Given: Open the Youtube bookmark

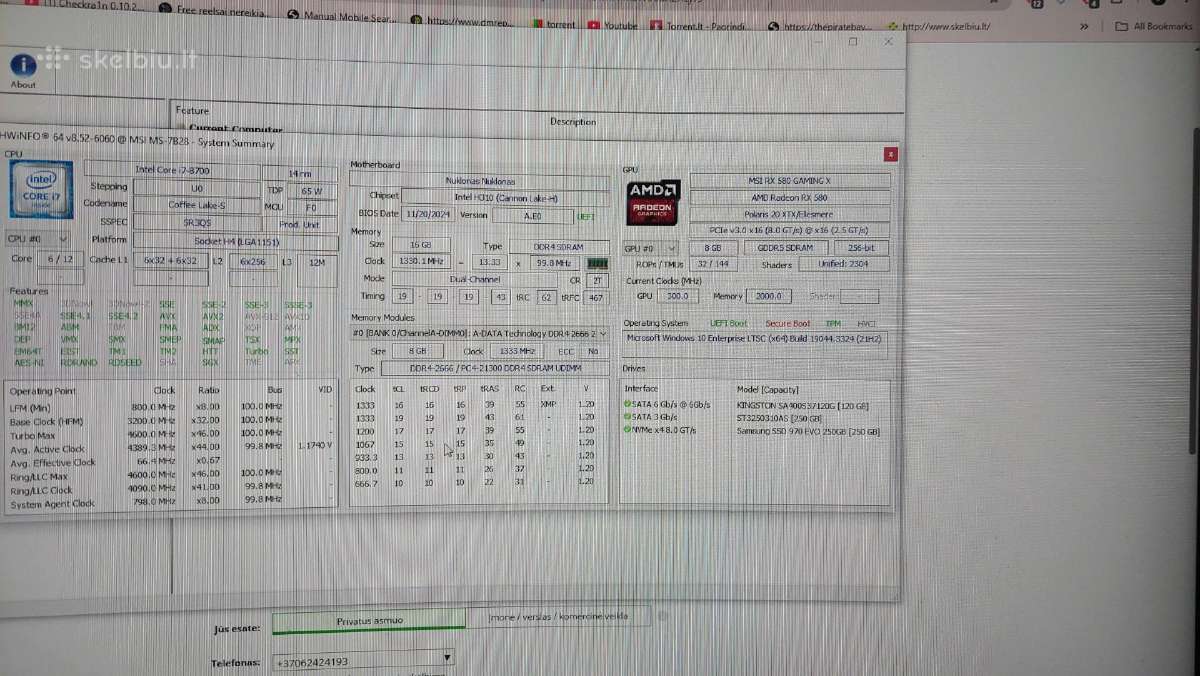Looking at the screenshot, I should [x=612, y=25].
